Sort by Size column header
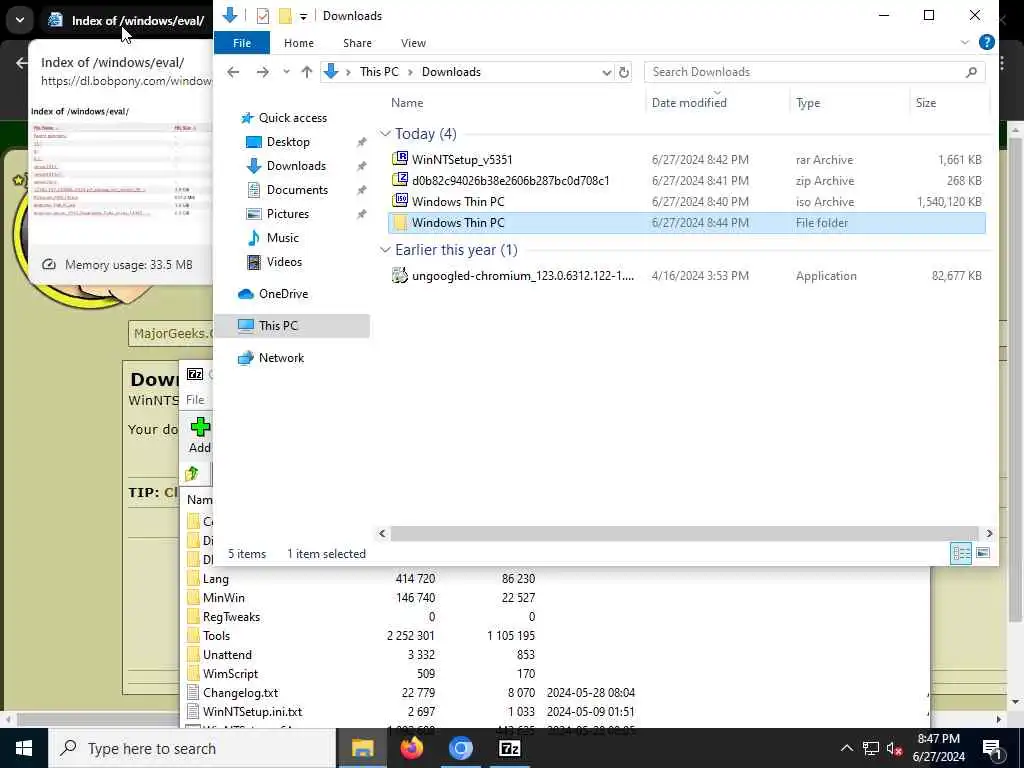Screen dimensions: 1024x768 [x=925, y=103]
